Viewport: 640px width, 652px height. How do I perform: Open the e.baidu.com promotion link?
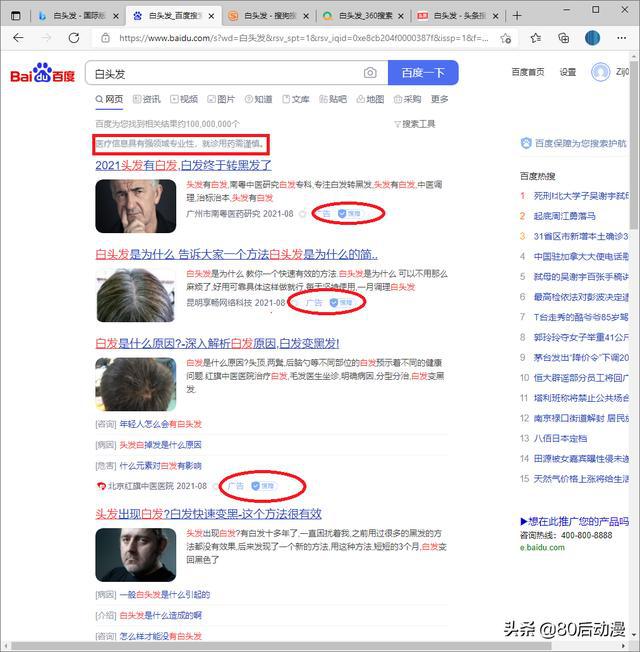pyautogui.click(x=542, y=548)
